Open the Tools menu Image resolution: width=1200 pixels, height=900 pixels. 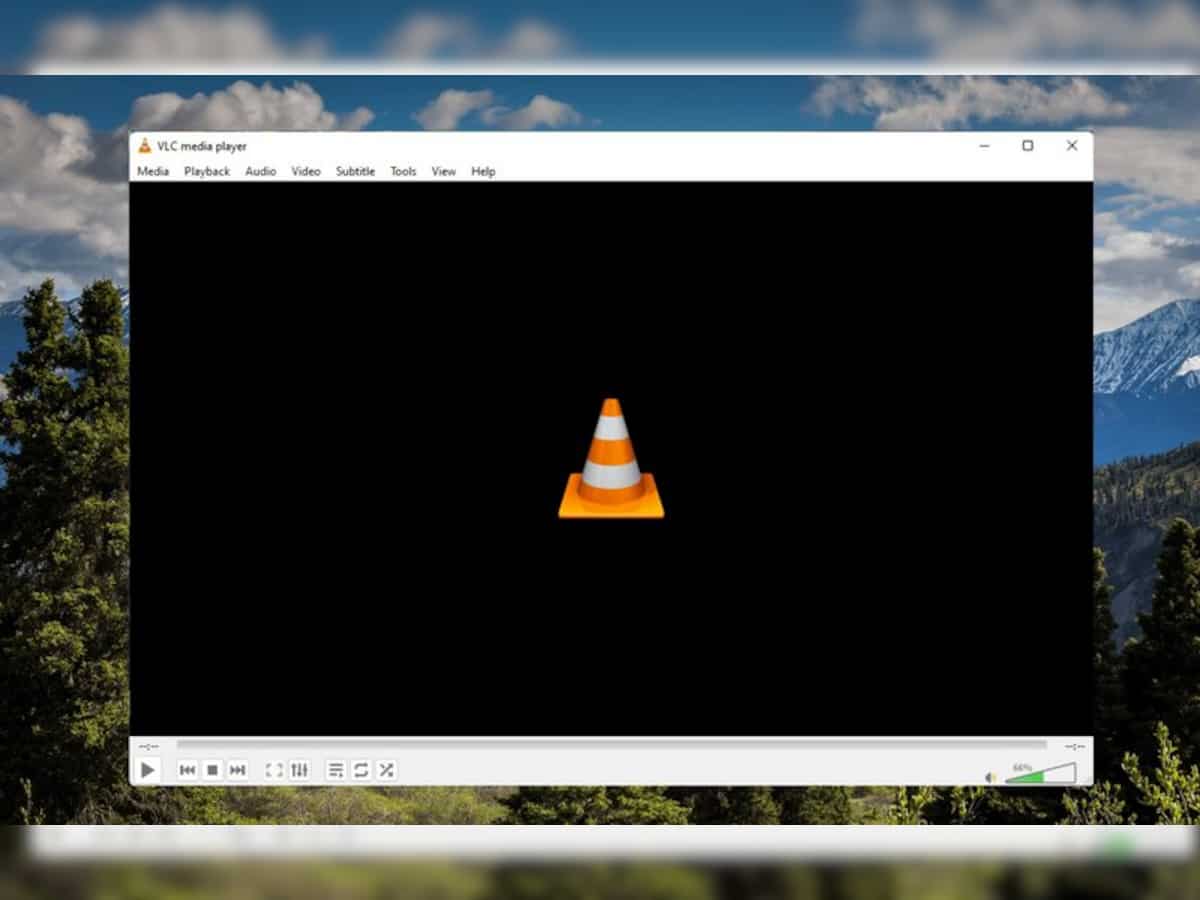coord(403,171)
